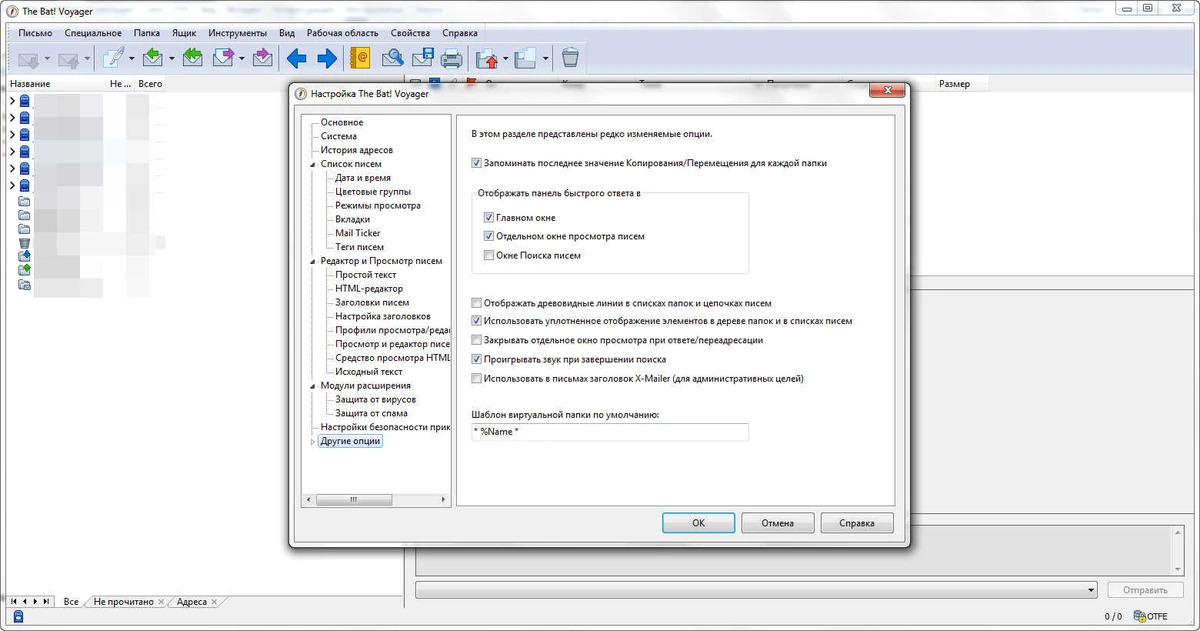
Task: Close the Адреса tab with its X
Action: click(214, 602)
